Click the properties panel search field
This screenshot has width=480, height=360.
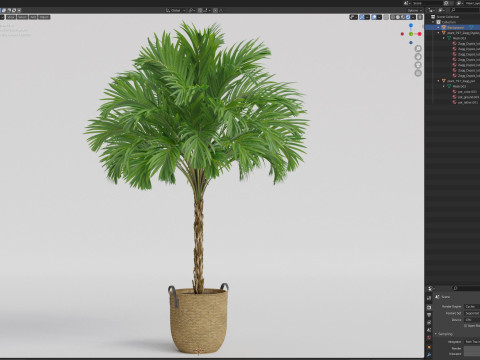point(466,288)
